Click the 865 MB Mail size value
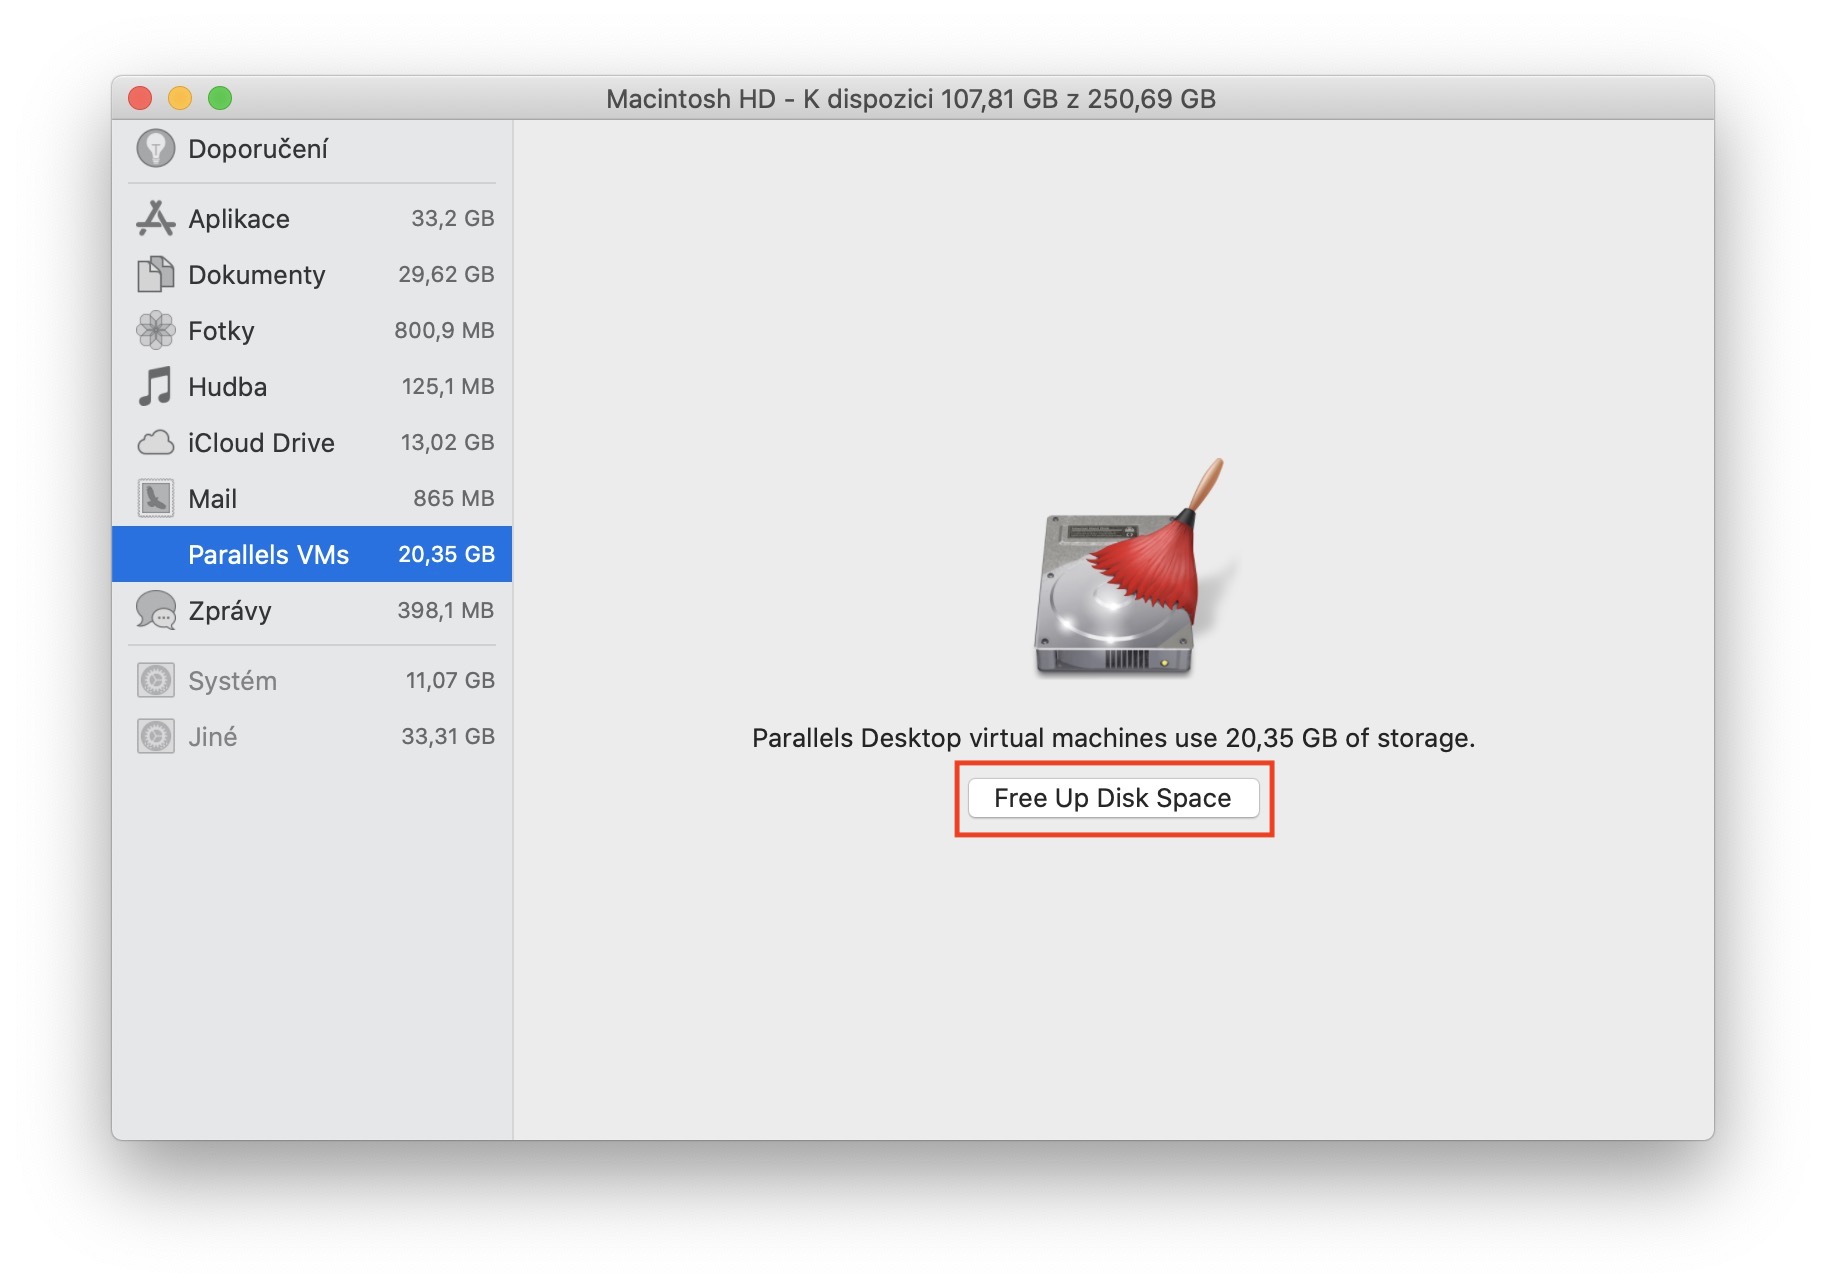The width and height of the screenshot is (1826, 1288). (454, 498)
